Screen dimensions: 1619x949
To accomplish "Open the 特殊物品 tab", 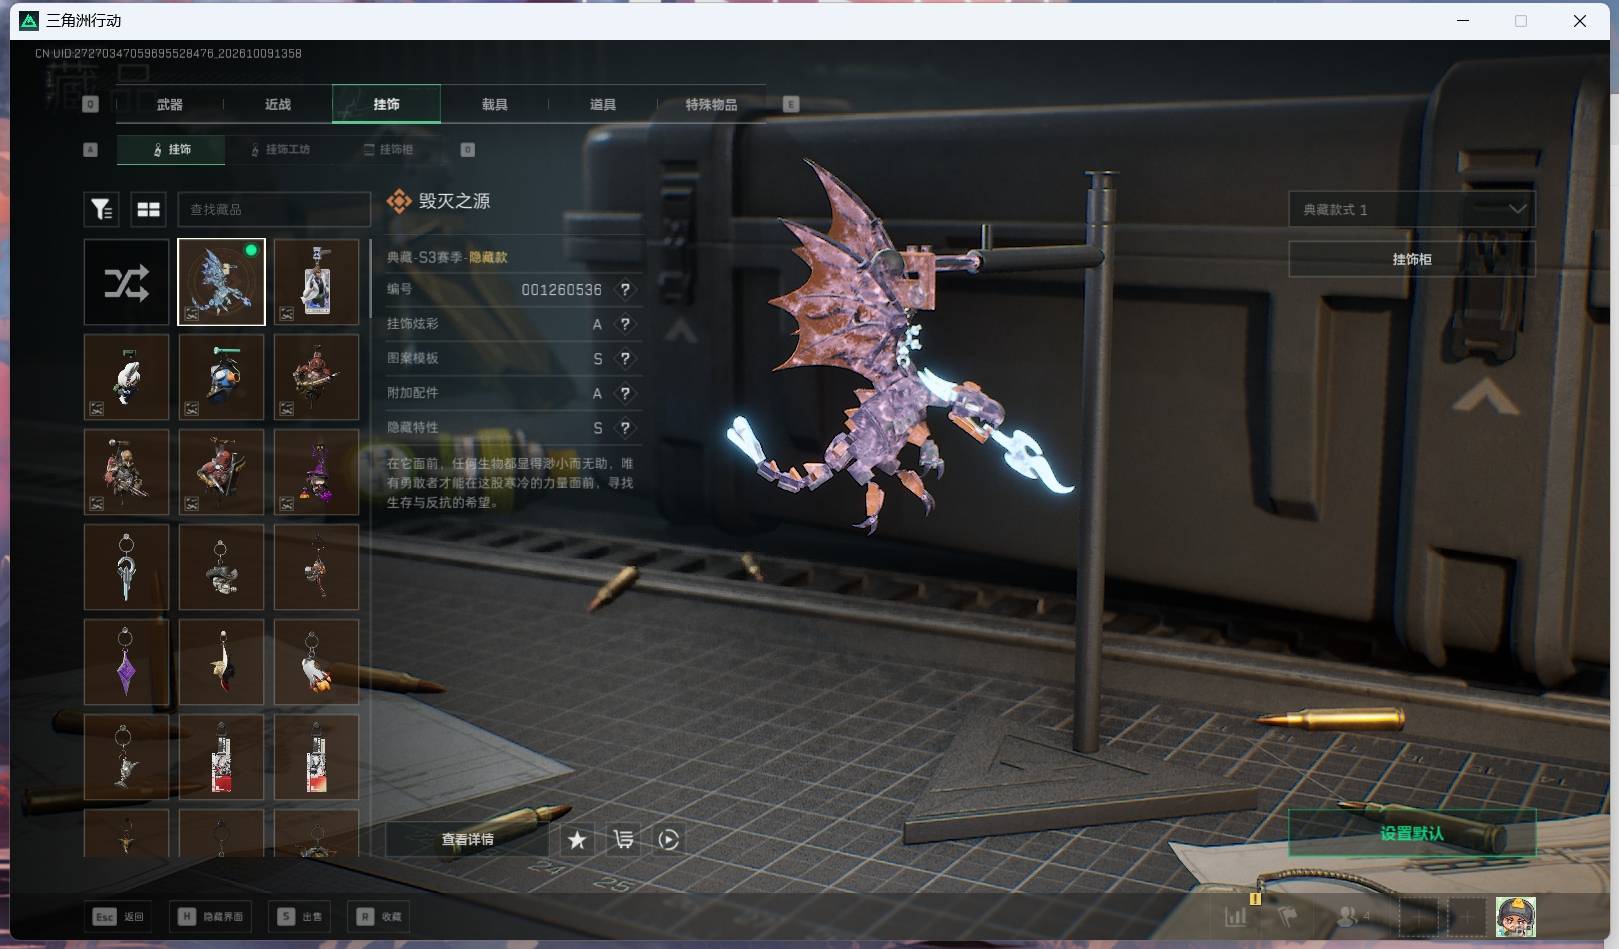I will [711, 104].
